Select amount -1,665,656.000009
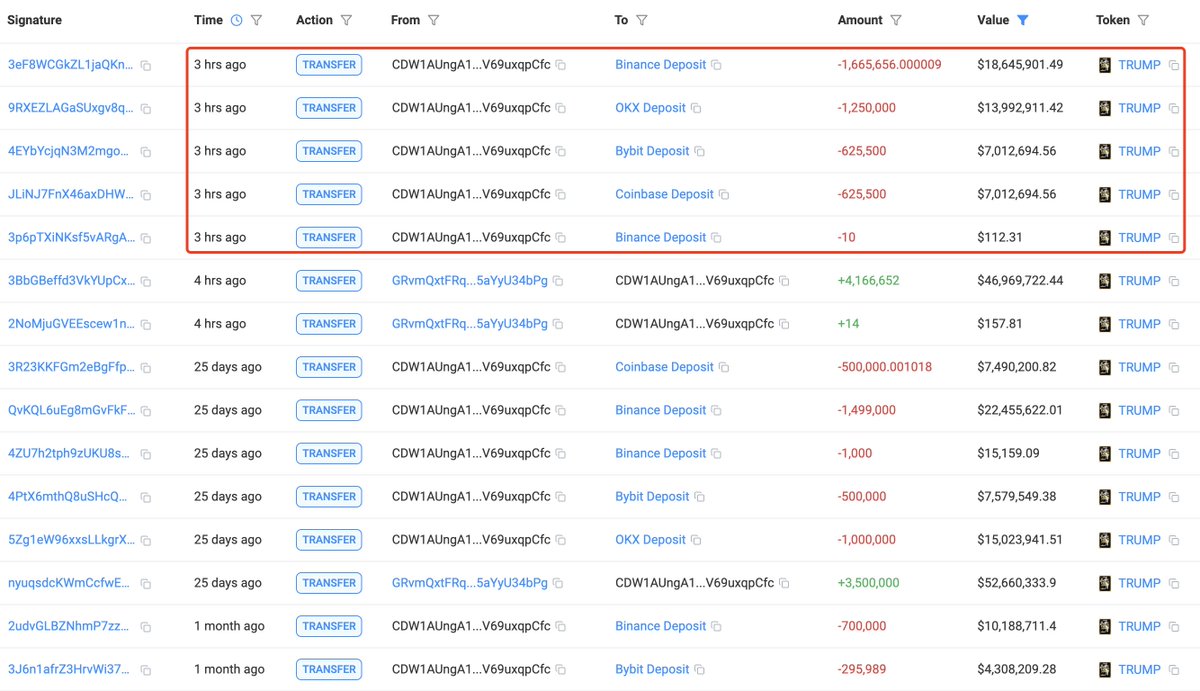The height and width of the screenshot is (691, 1200). click(x=889, y=65)
